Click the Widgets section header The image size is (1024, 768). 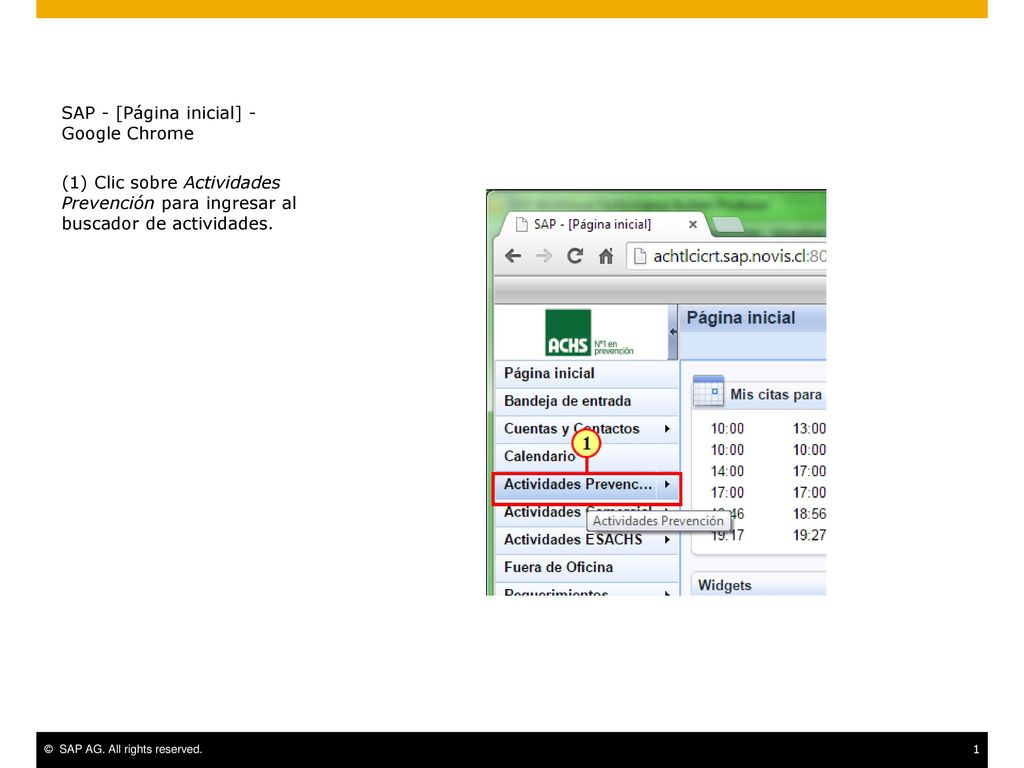pyautogui.click(x=759, y=585)
